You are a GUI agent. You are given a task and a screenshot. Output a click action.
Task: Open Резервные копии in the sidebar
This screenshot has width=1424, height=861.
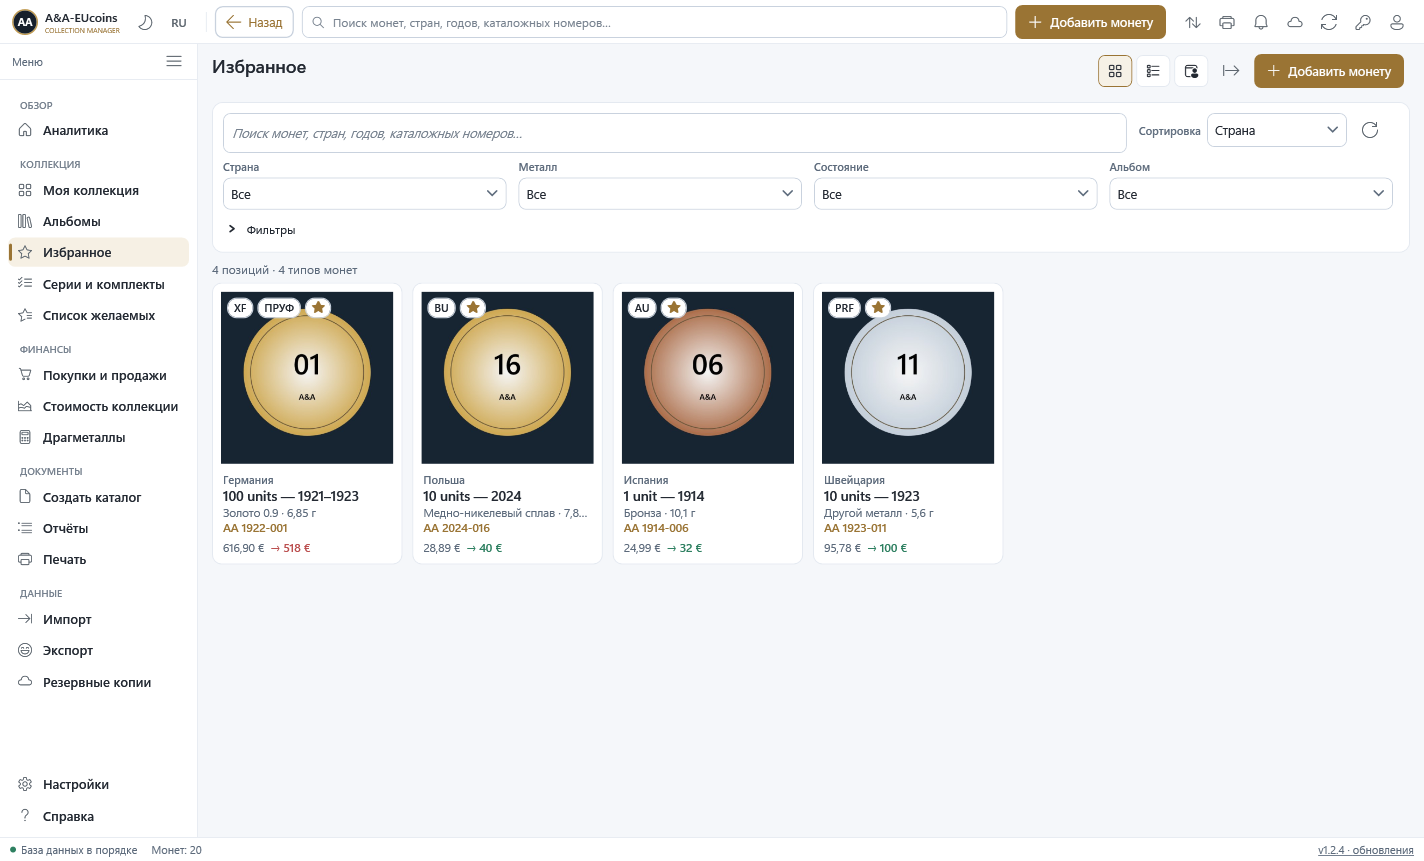coord(98,682)
